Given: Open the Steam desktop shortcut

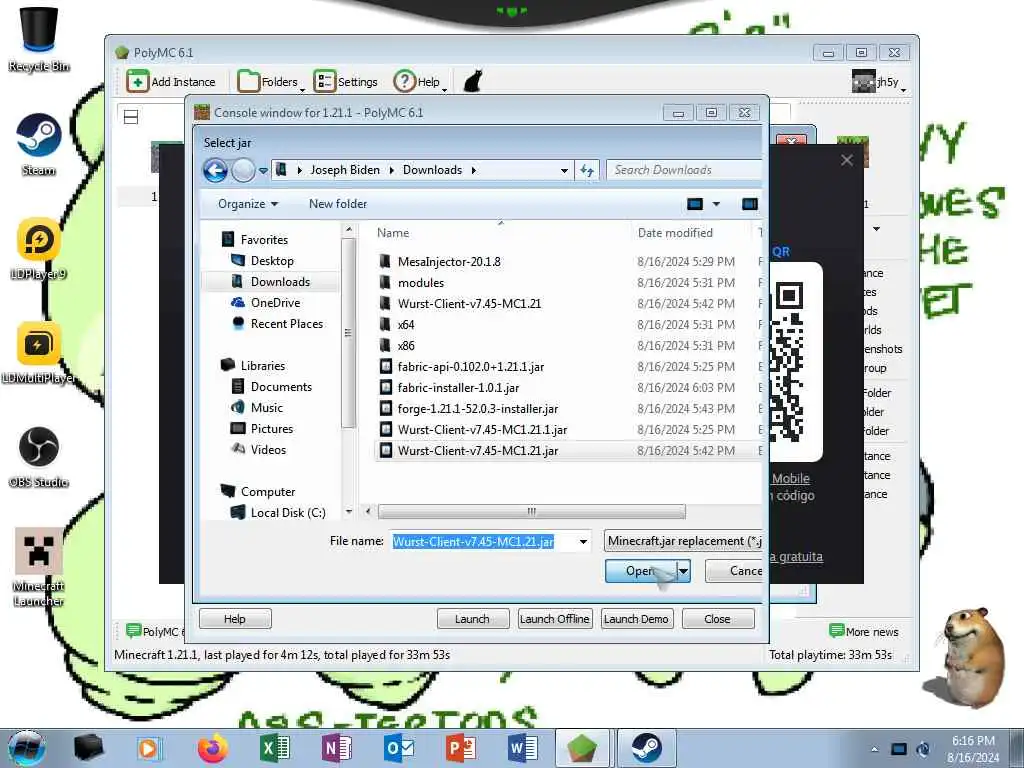Looking at the screenshot, I should tap(39, 145).
